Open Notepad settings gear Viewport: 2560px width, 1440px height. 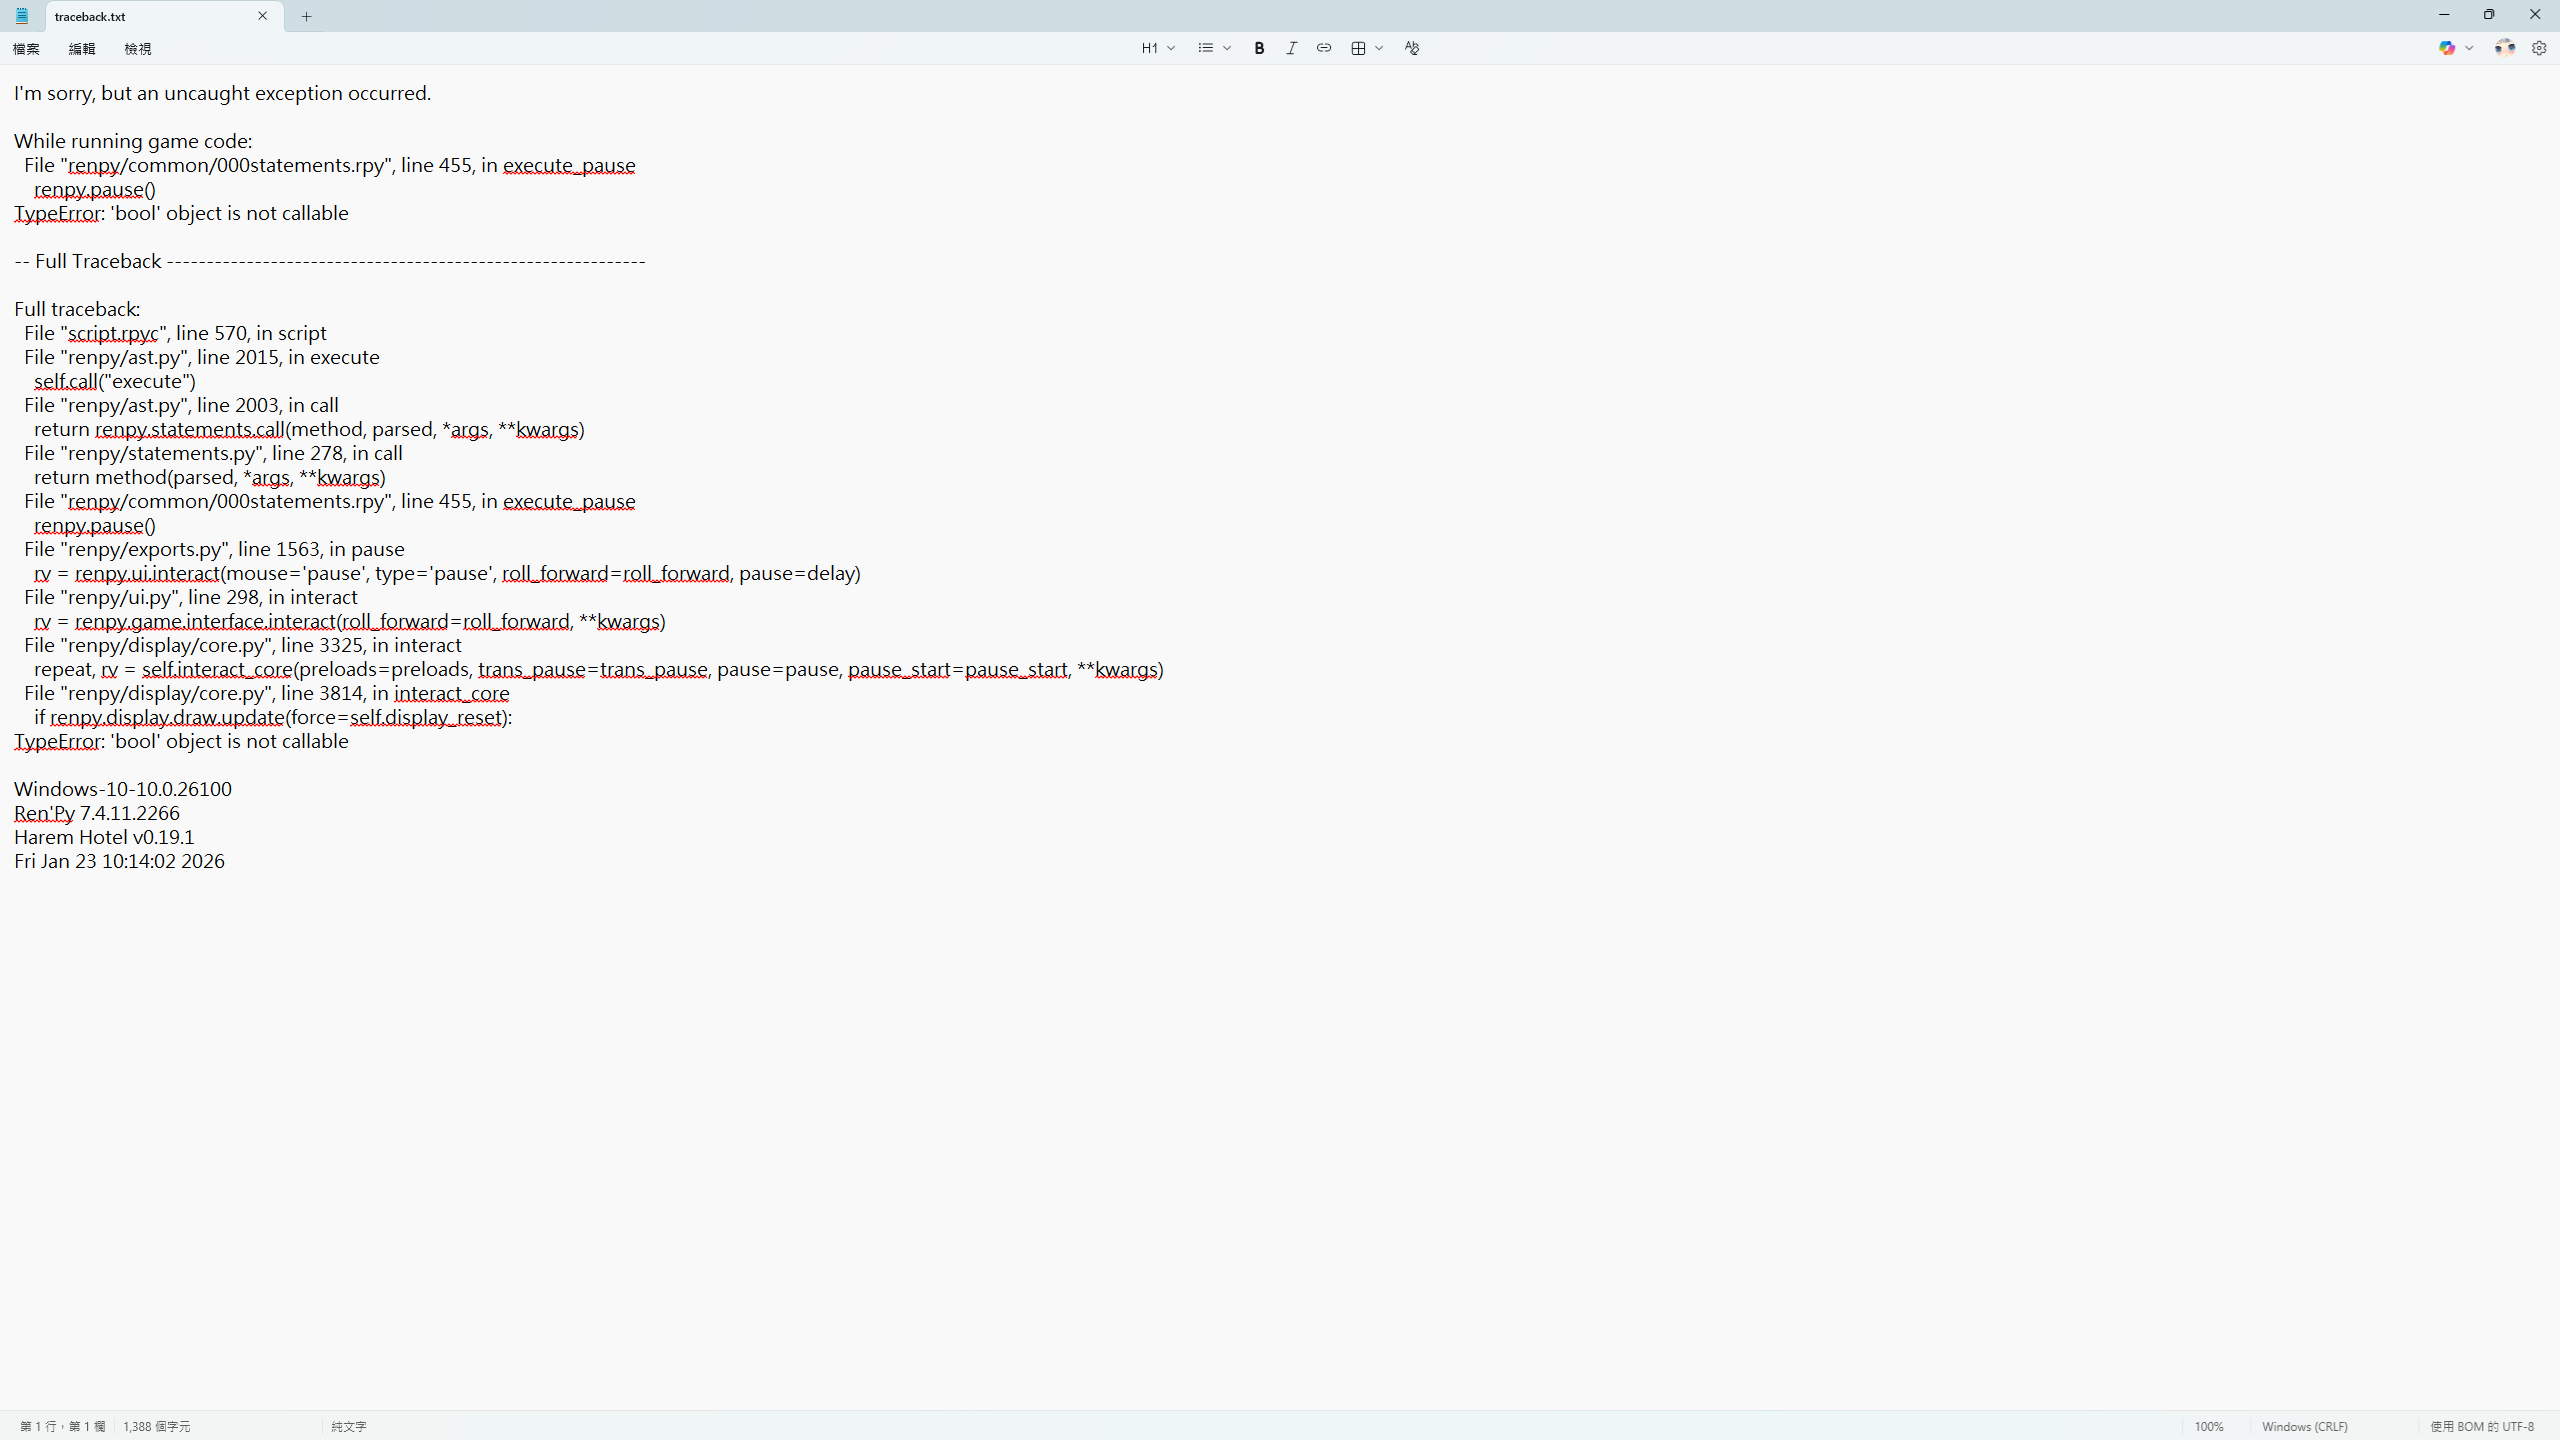point(2539,48)
